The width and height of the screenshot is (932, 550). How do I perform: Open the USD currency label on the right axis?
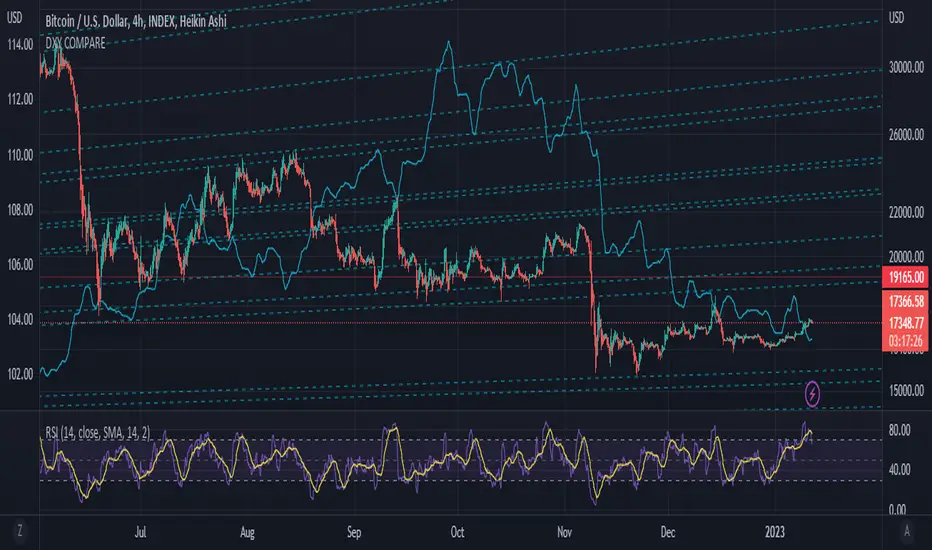point(896,18)
